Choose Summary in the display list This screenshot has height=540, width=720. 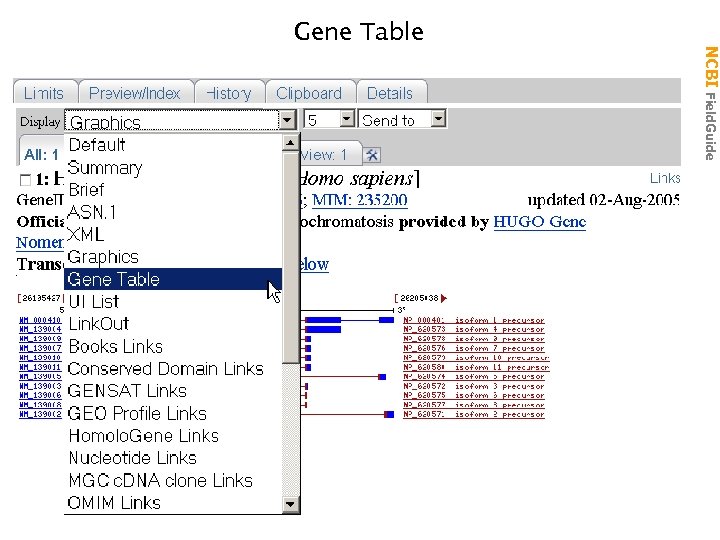point(105,167)
